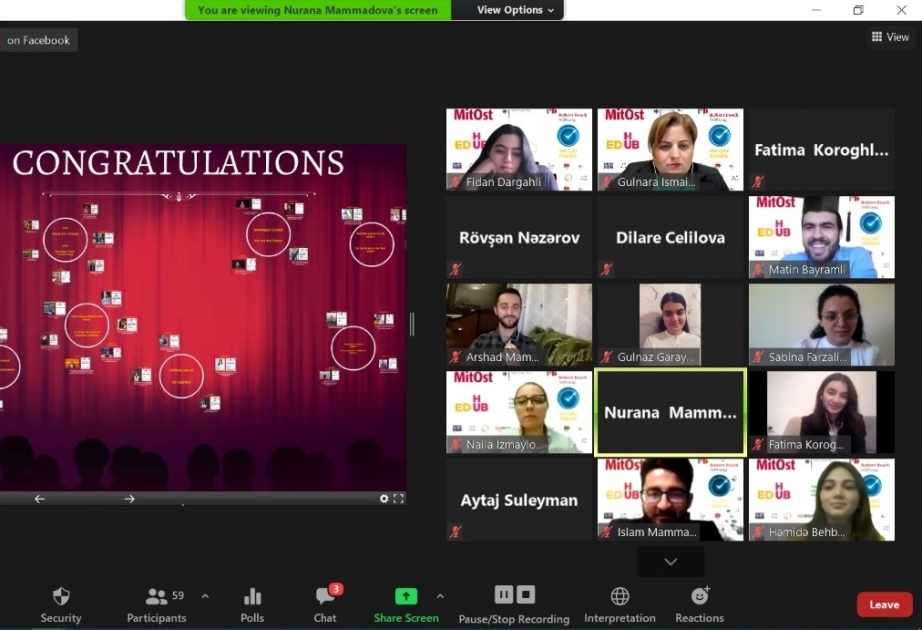
Task: Click Fatima Korog's muted microphone icon
Action: (x=757, y=444)
